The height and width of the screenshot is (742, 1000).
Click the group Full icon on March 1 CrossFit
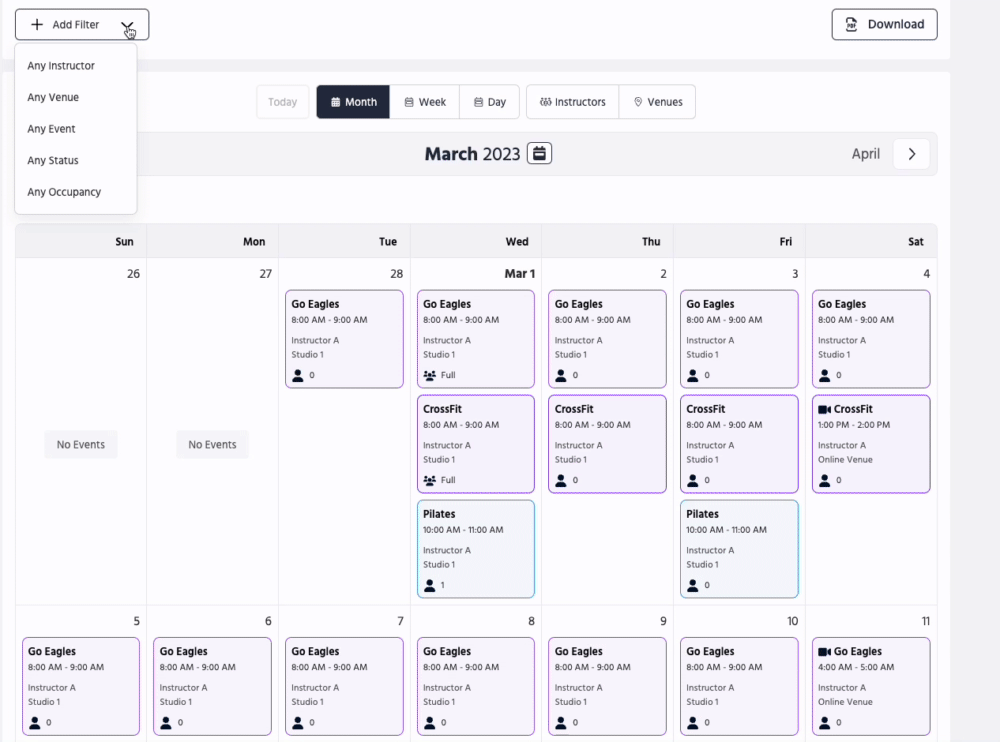pyautogui.click(x=430, y=480)
